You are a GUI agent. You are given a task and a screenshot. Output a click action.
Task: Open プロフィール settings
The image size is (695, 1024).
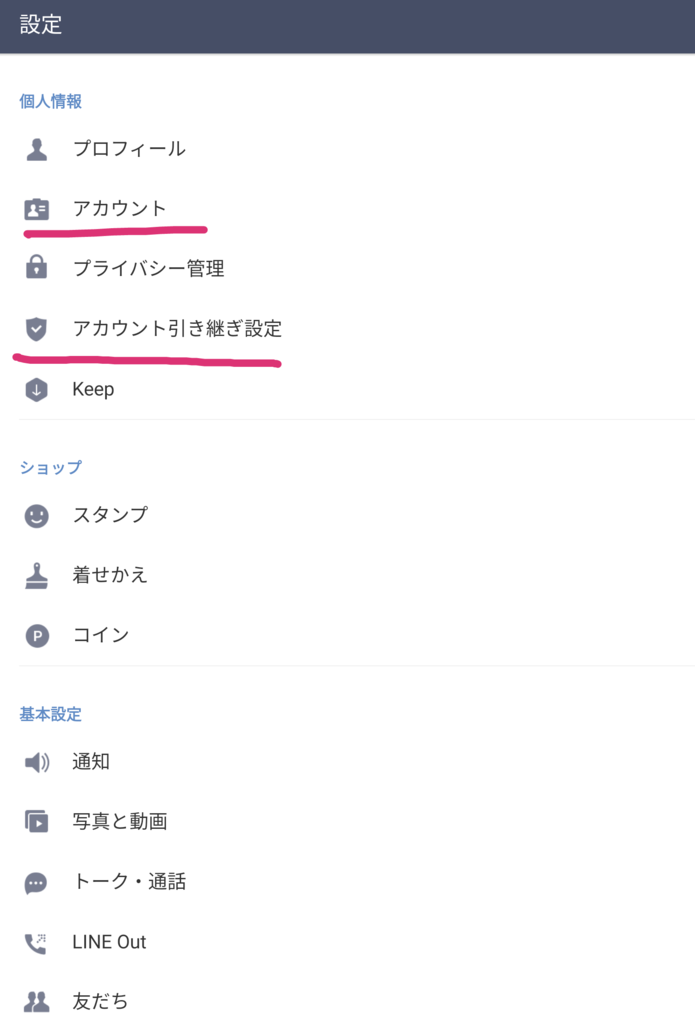[x=129, y=150]
